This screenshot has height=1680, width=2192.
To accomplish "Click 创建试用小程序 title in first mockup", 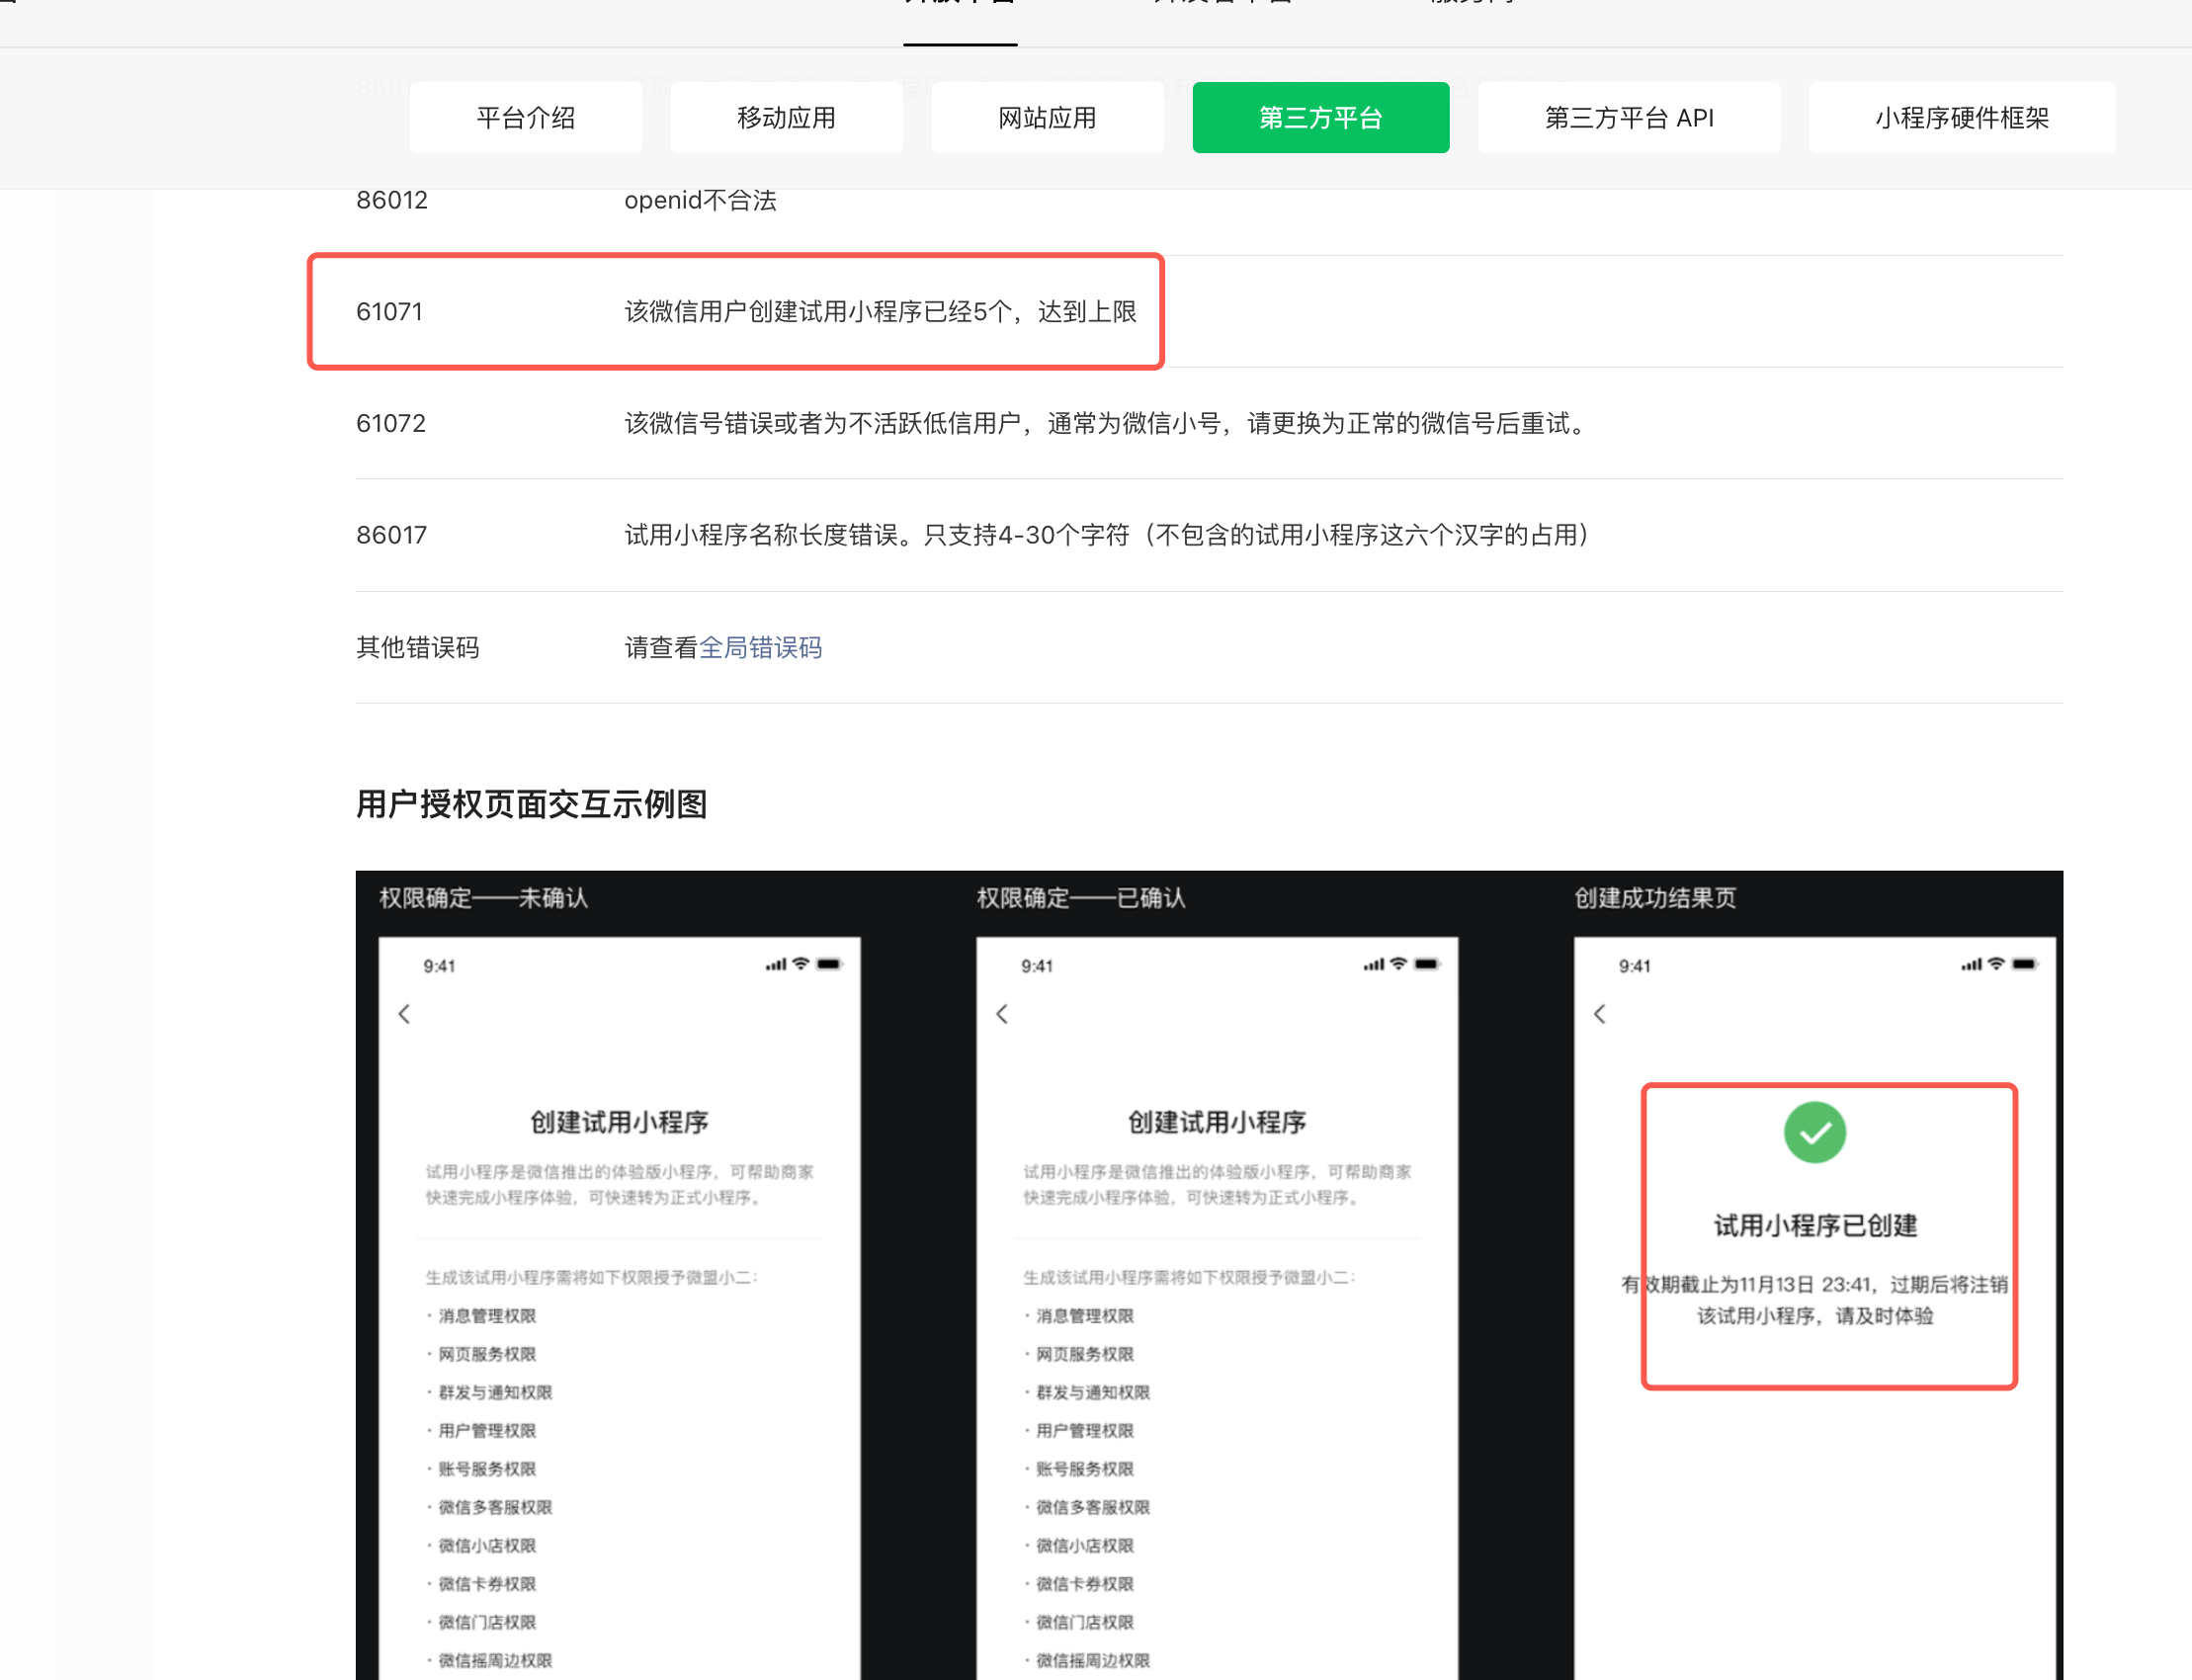I will [619, 1122].
